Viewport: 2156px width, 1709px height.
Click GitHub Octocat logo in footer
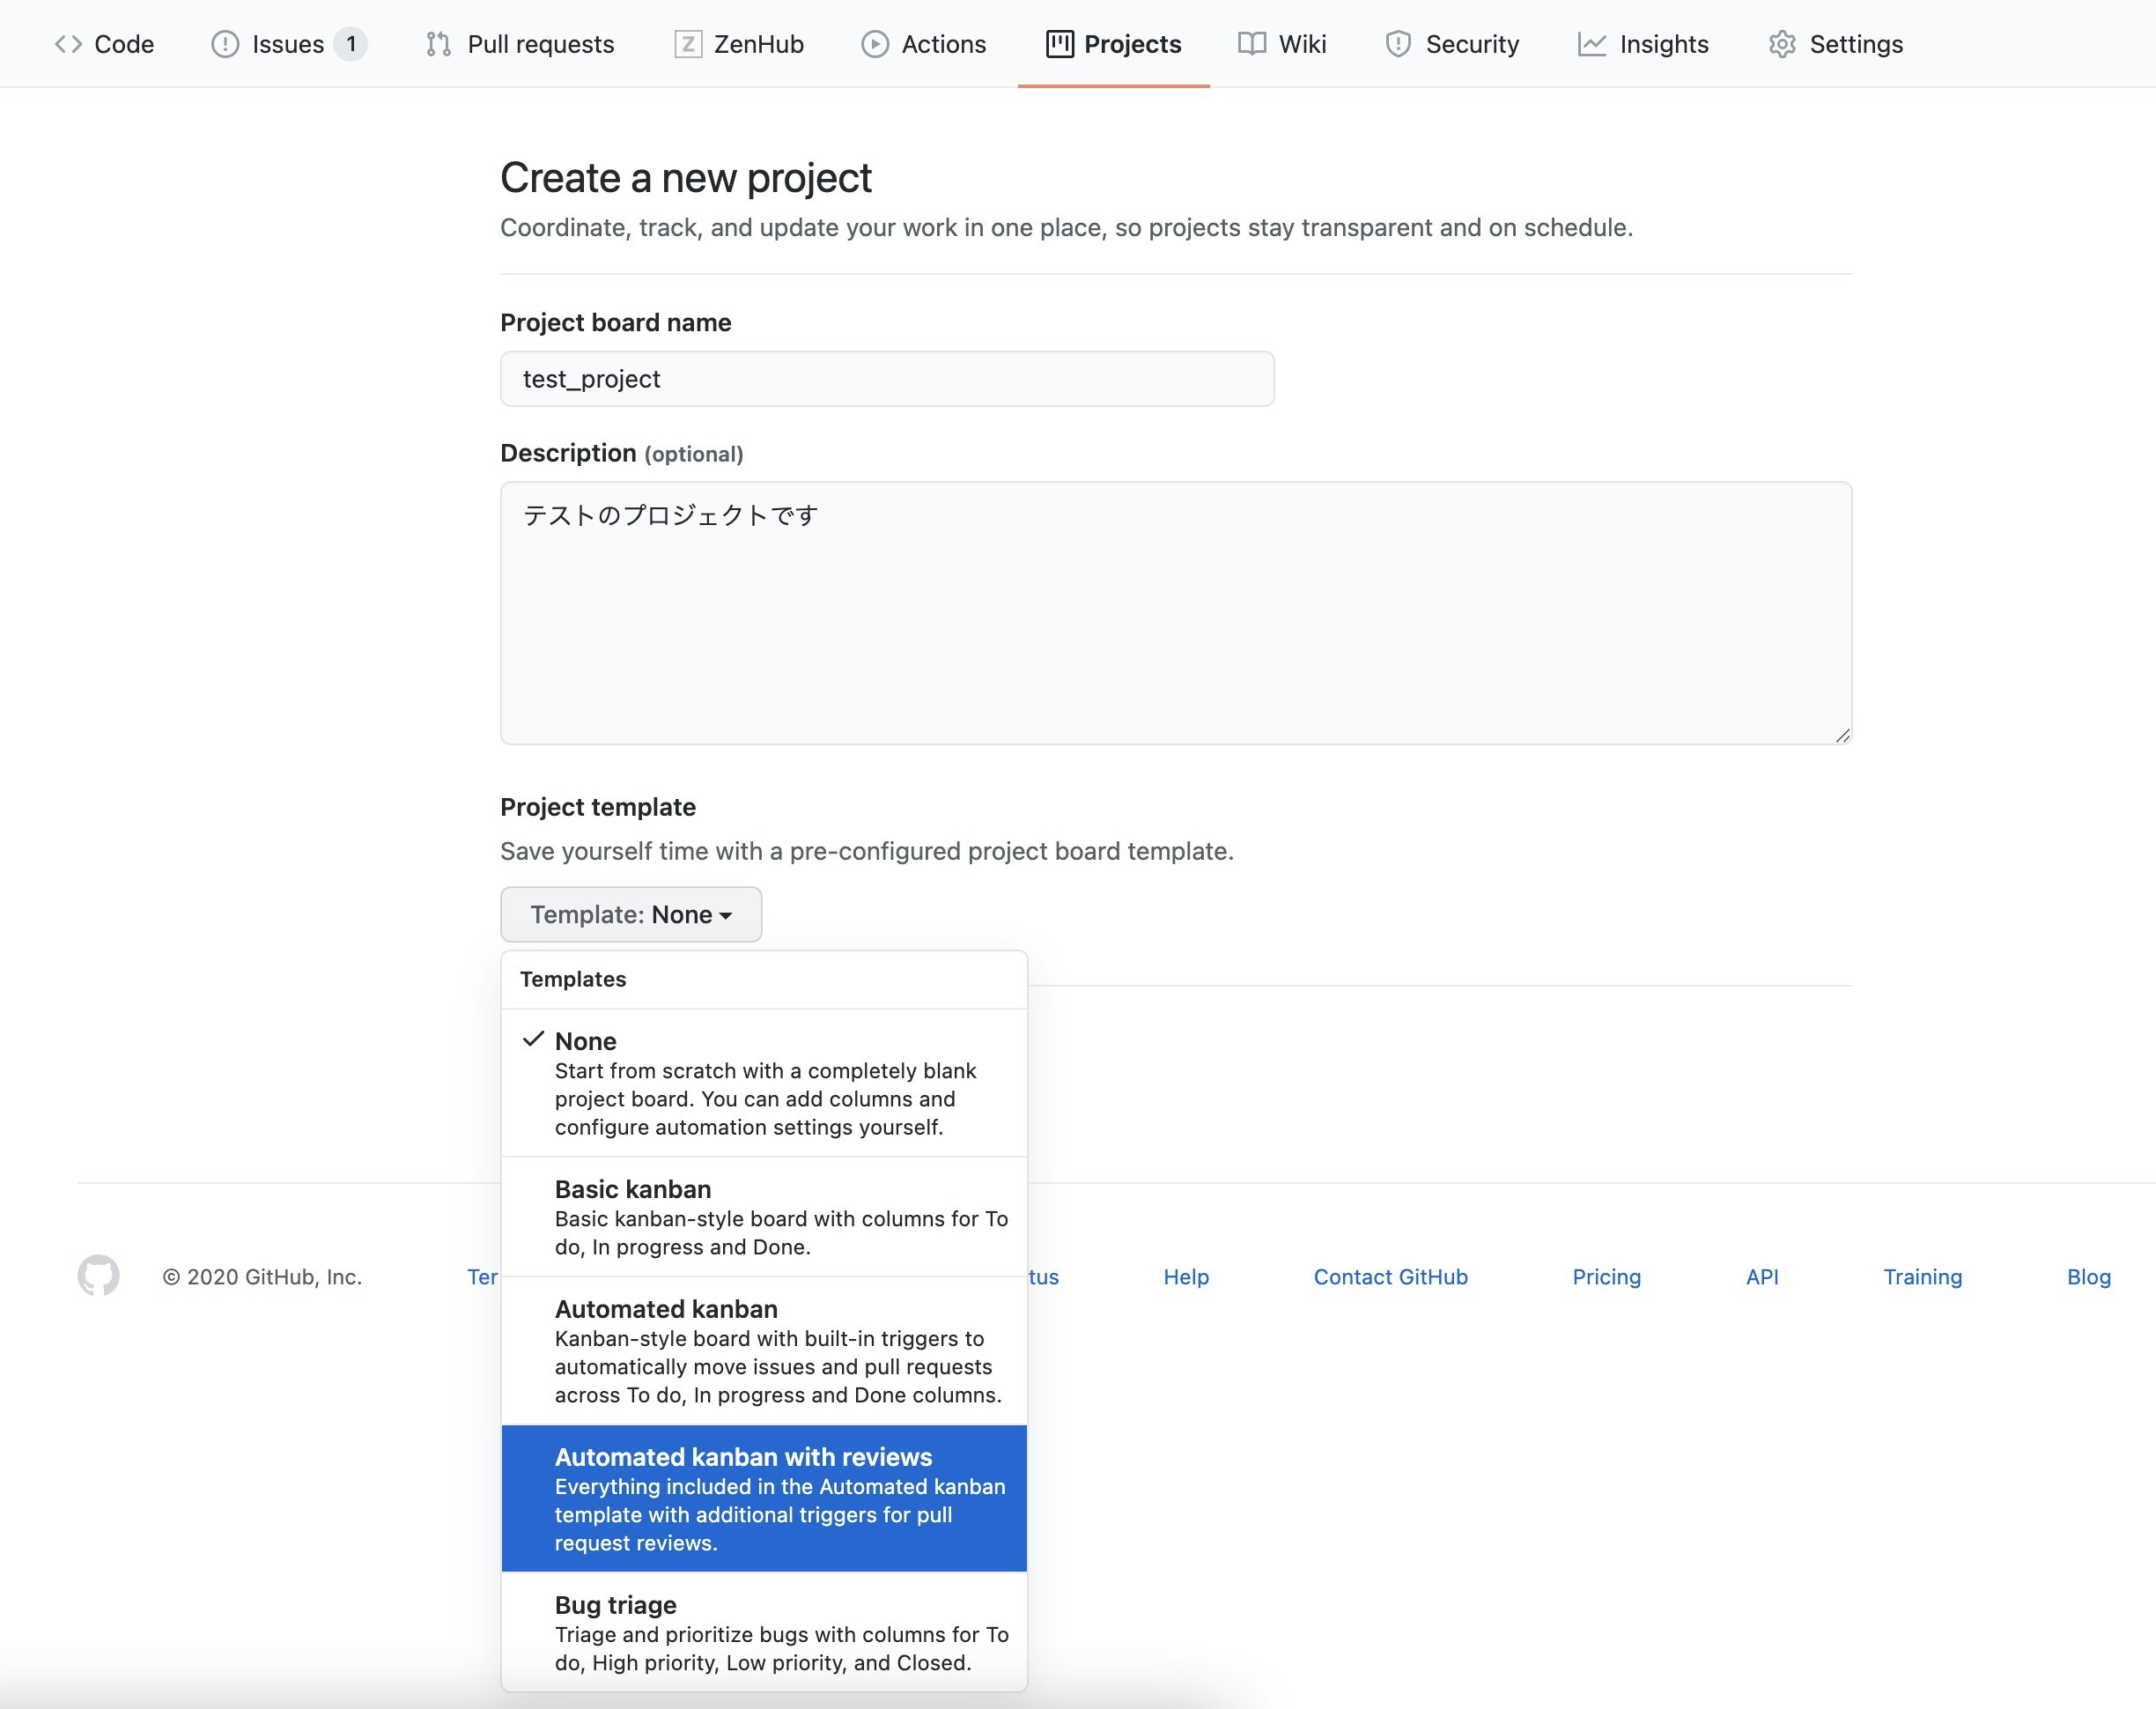[98, 1275]
